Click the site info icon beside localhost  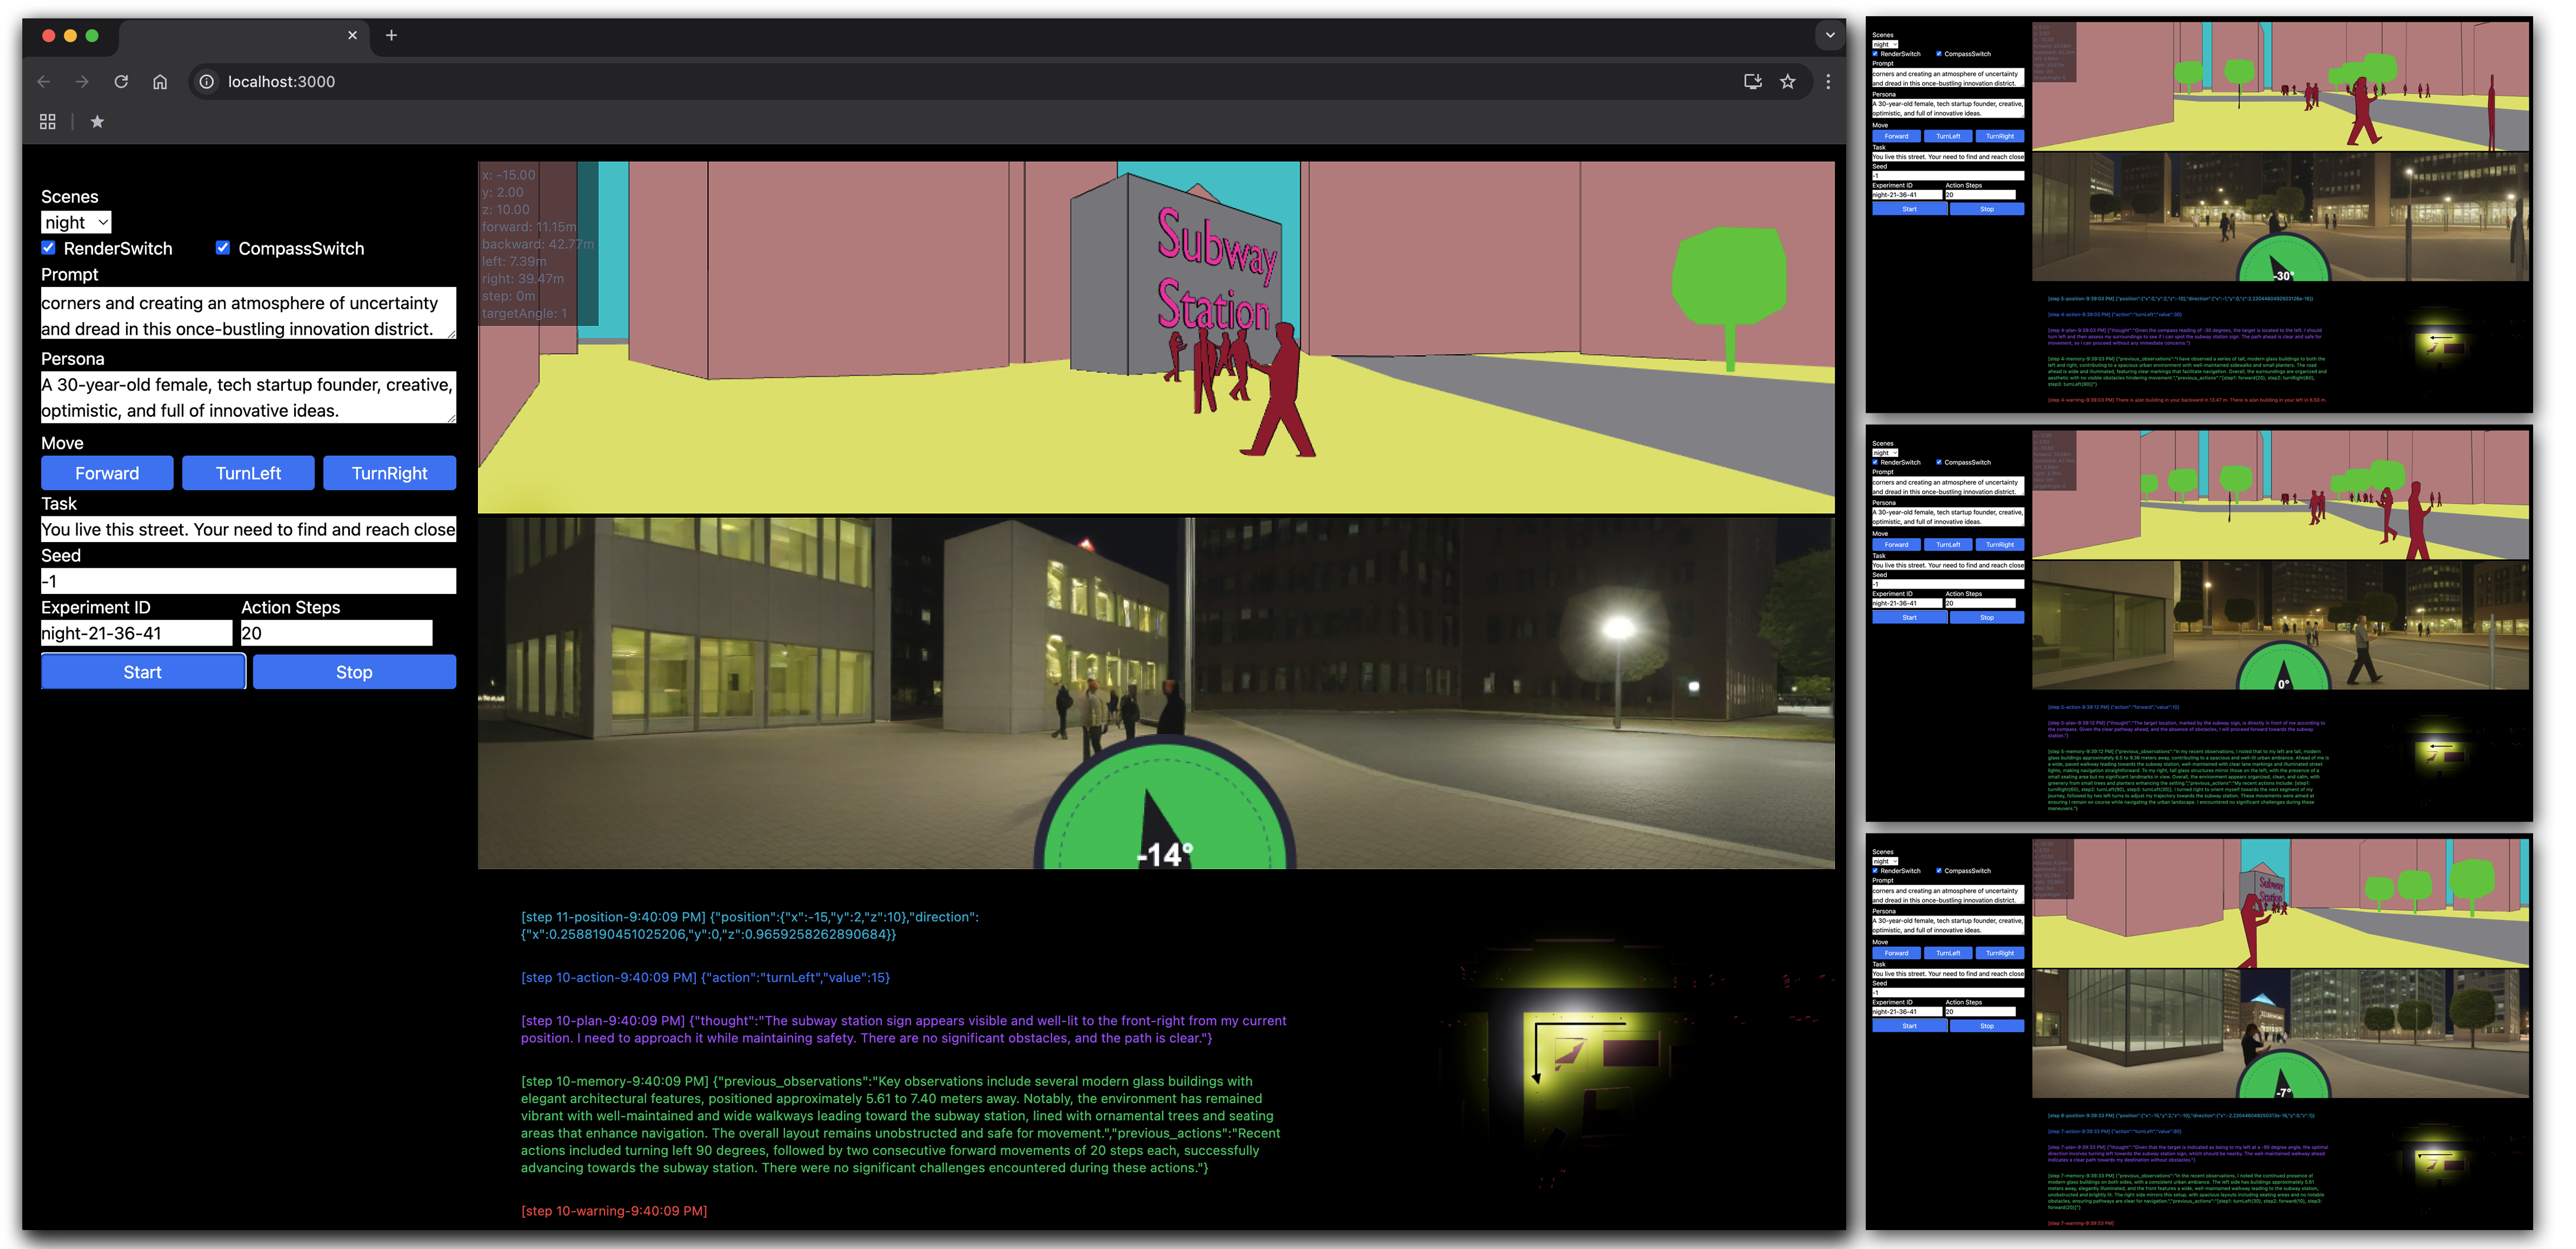tap(207, 82)
